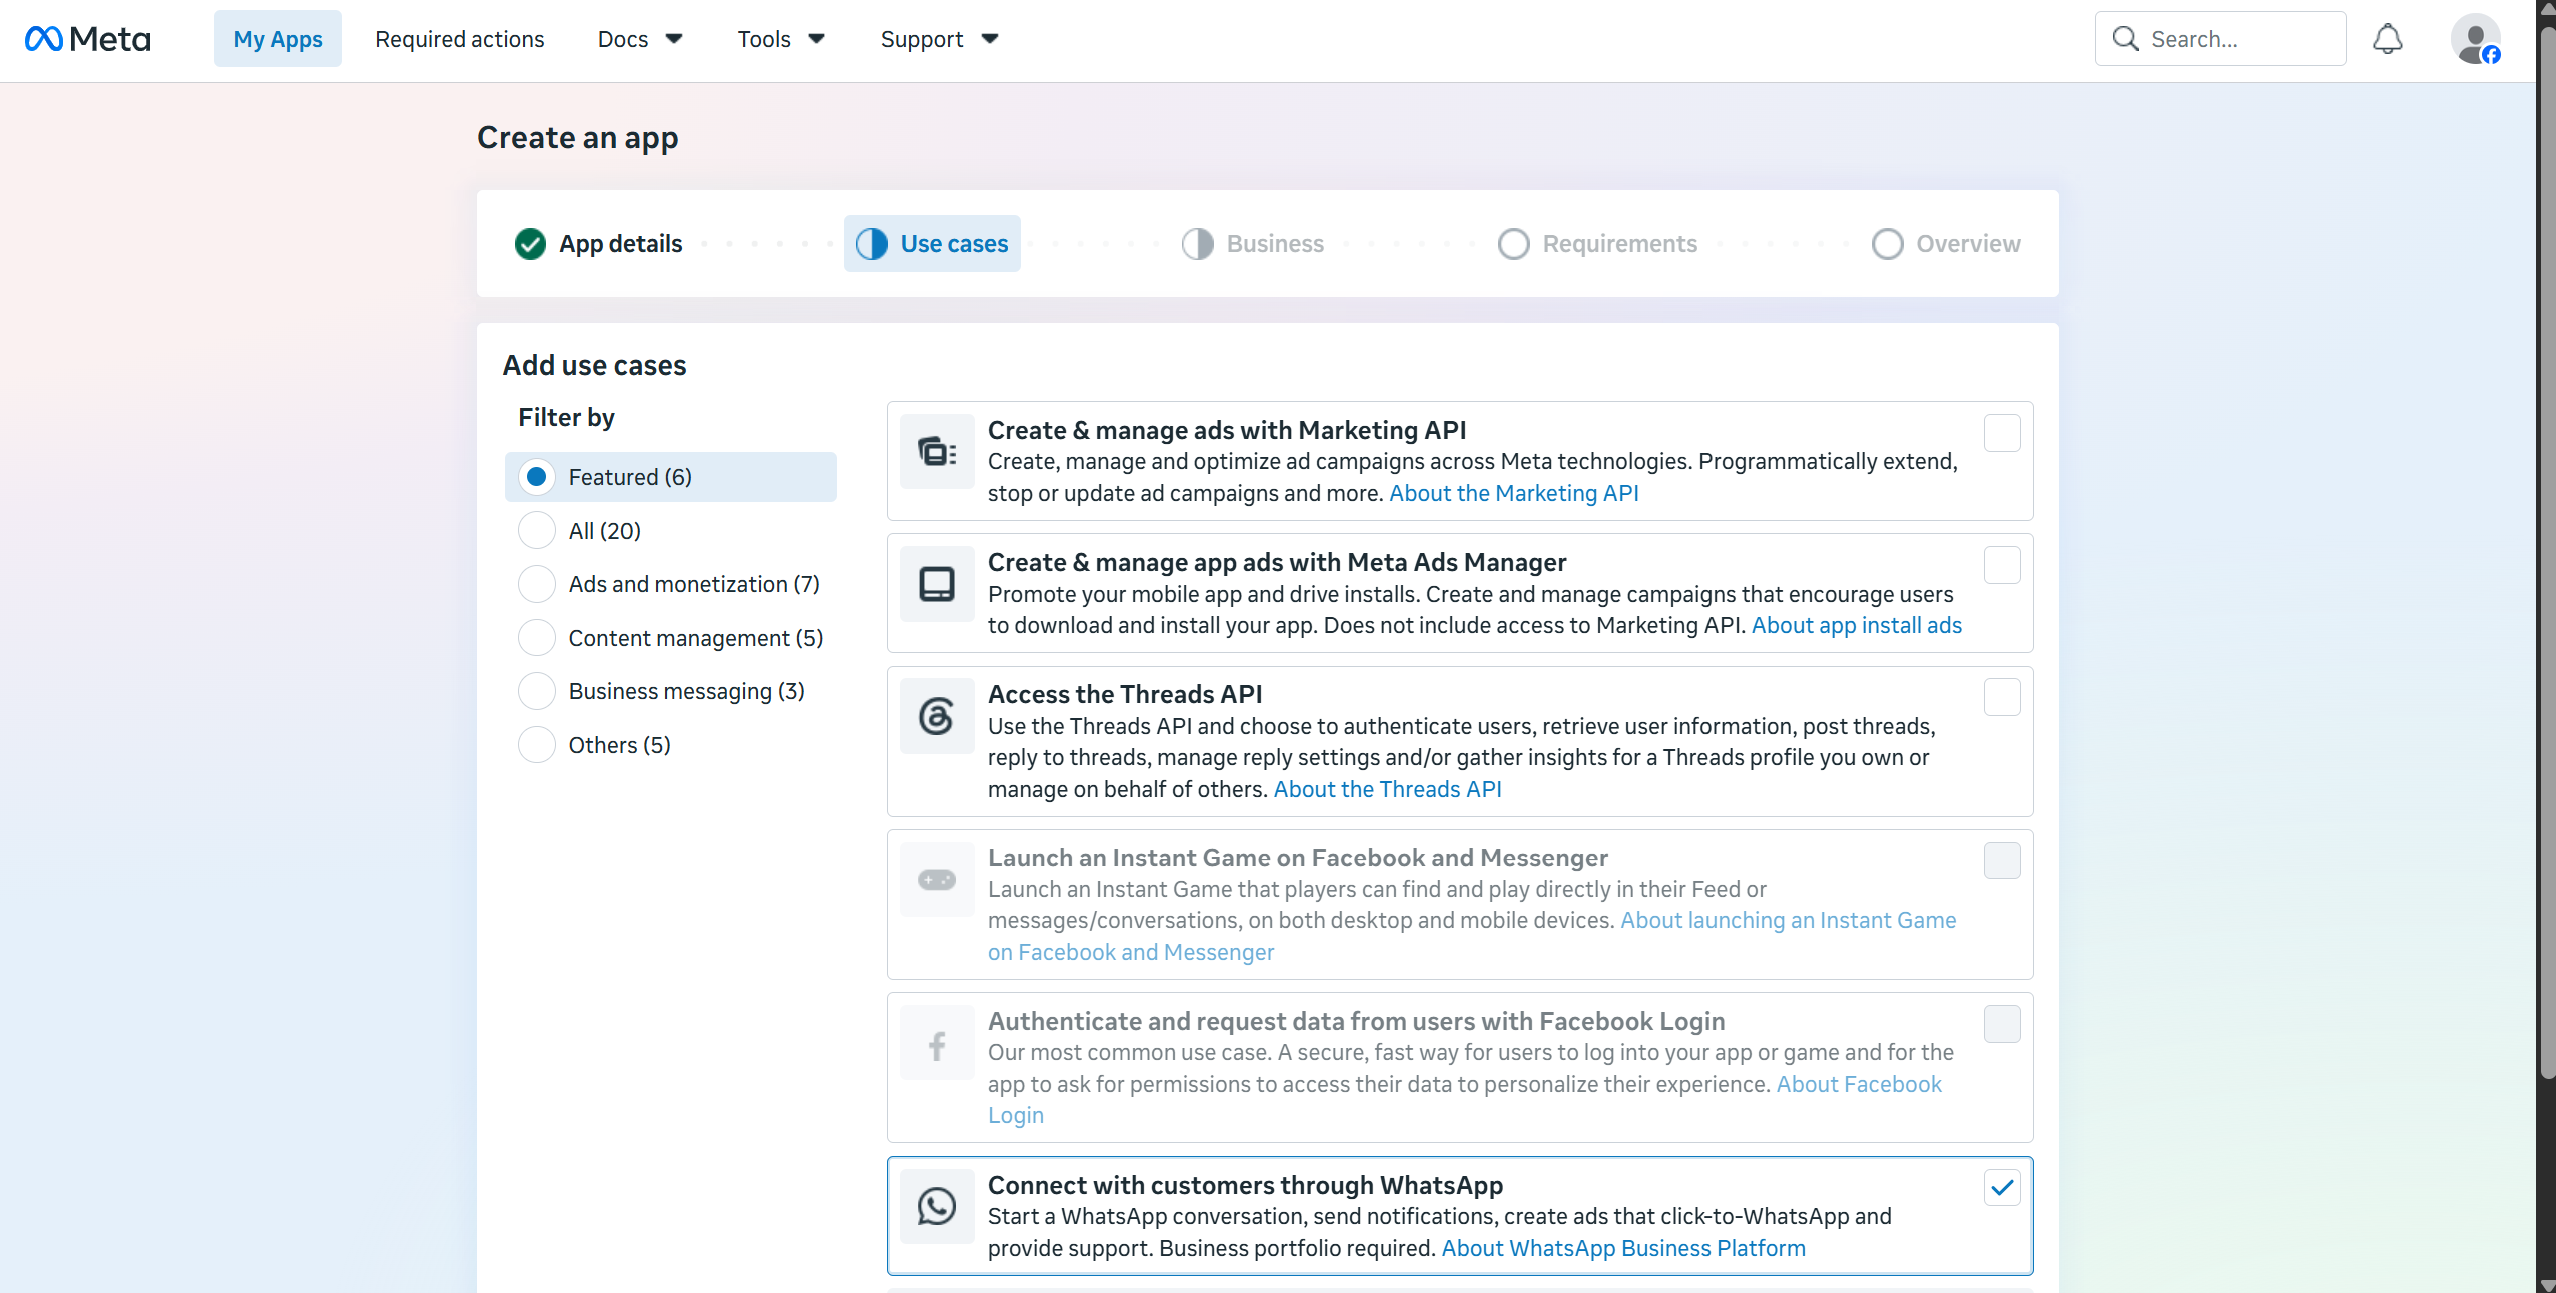Check the Threads API use case box
2556x1293 pixels.
2002,697
